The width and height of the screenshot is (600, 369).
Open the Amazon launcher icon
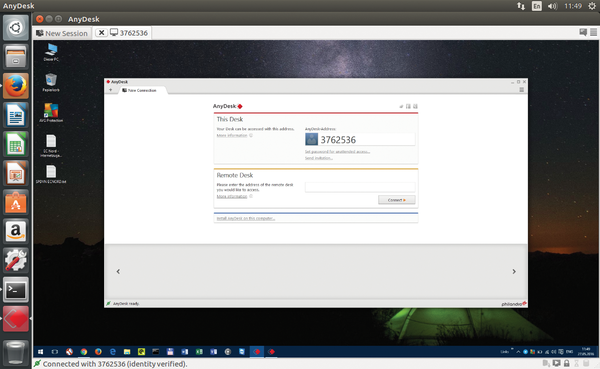[x=16, y=231]
